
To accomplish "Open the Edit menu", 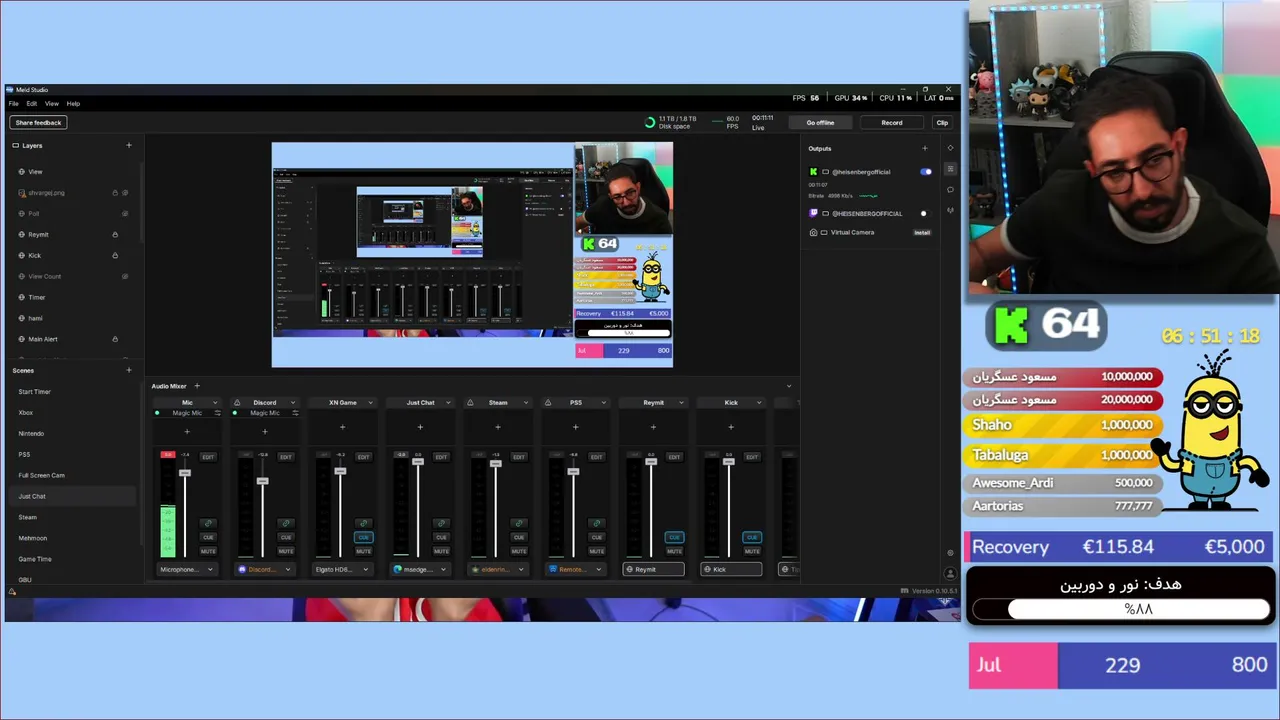I will click(32, 103).
